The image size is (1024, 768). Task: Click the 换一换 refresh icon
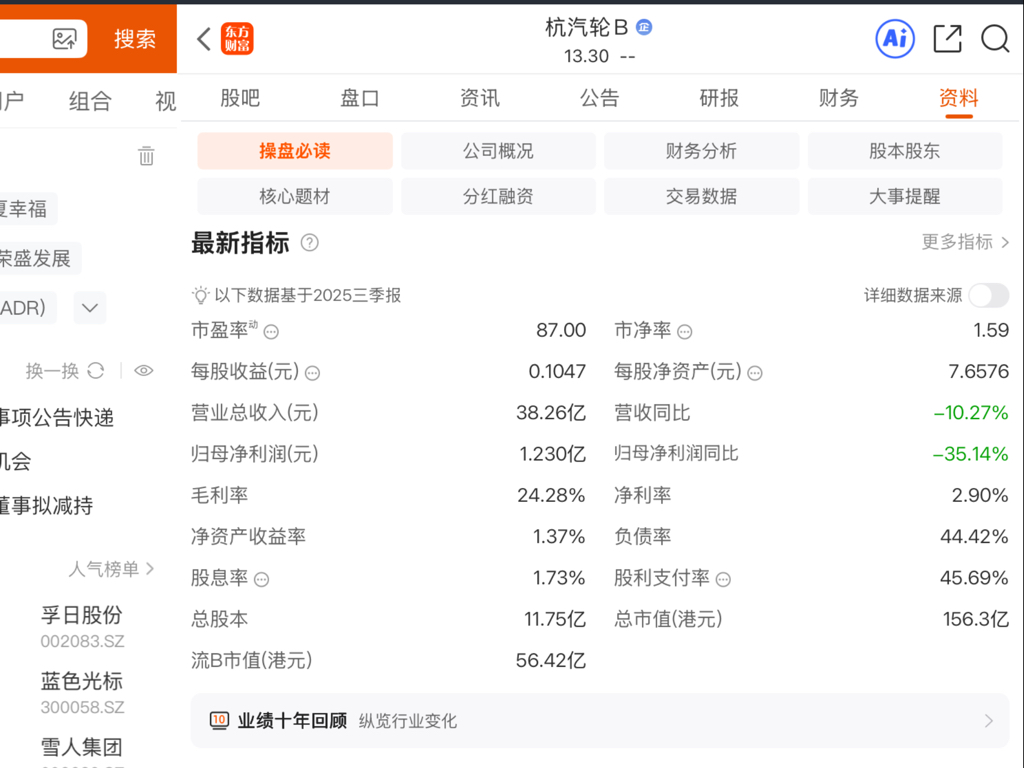pyautogui.click(x=96, y=371)
